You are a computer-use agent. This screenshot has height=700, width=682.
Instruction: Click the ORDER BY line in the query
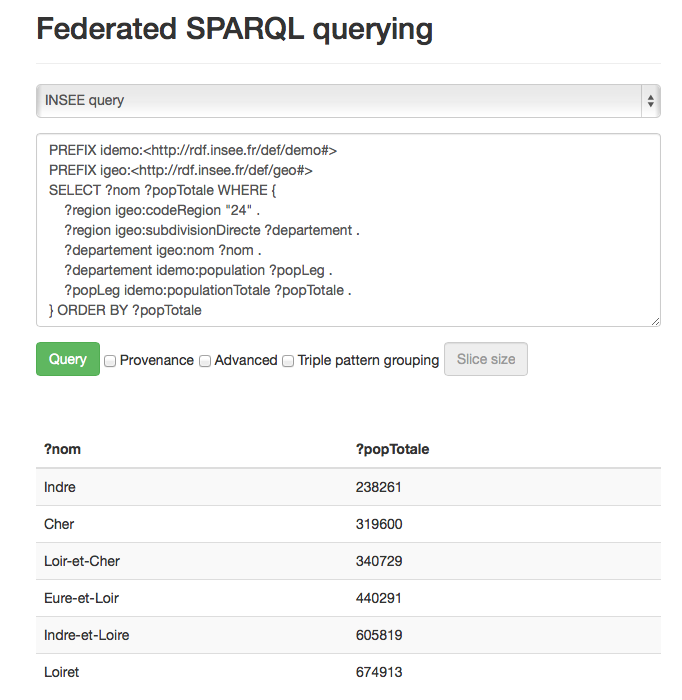click(x=125, y=310)
